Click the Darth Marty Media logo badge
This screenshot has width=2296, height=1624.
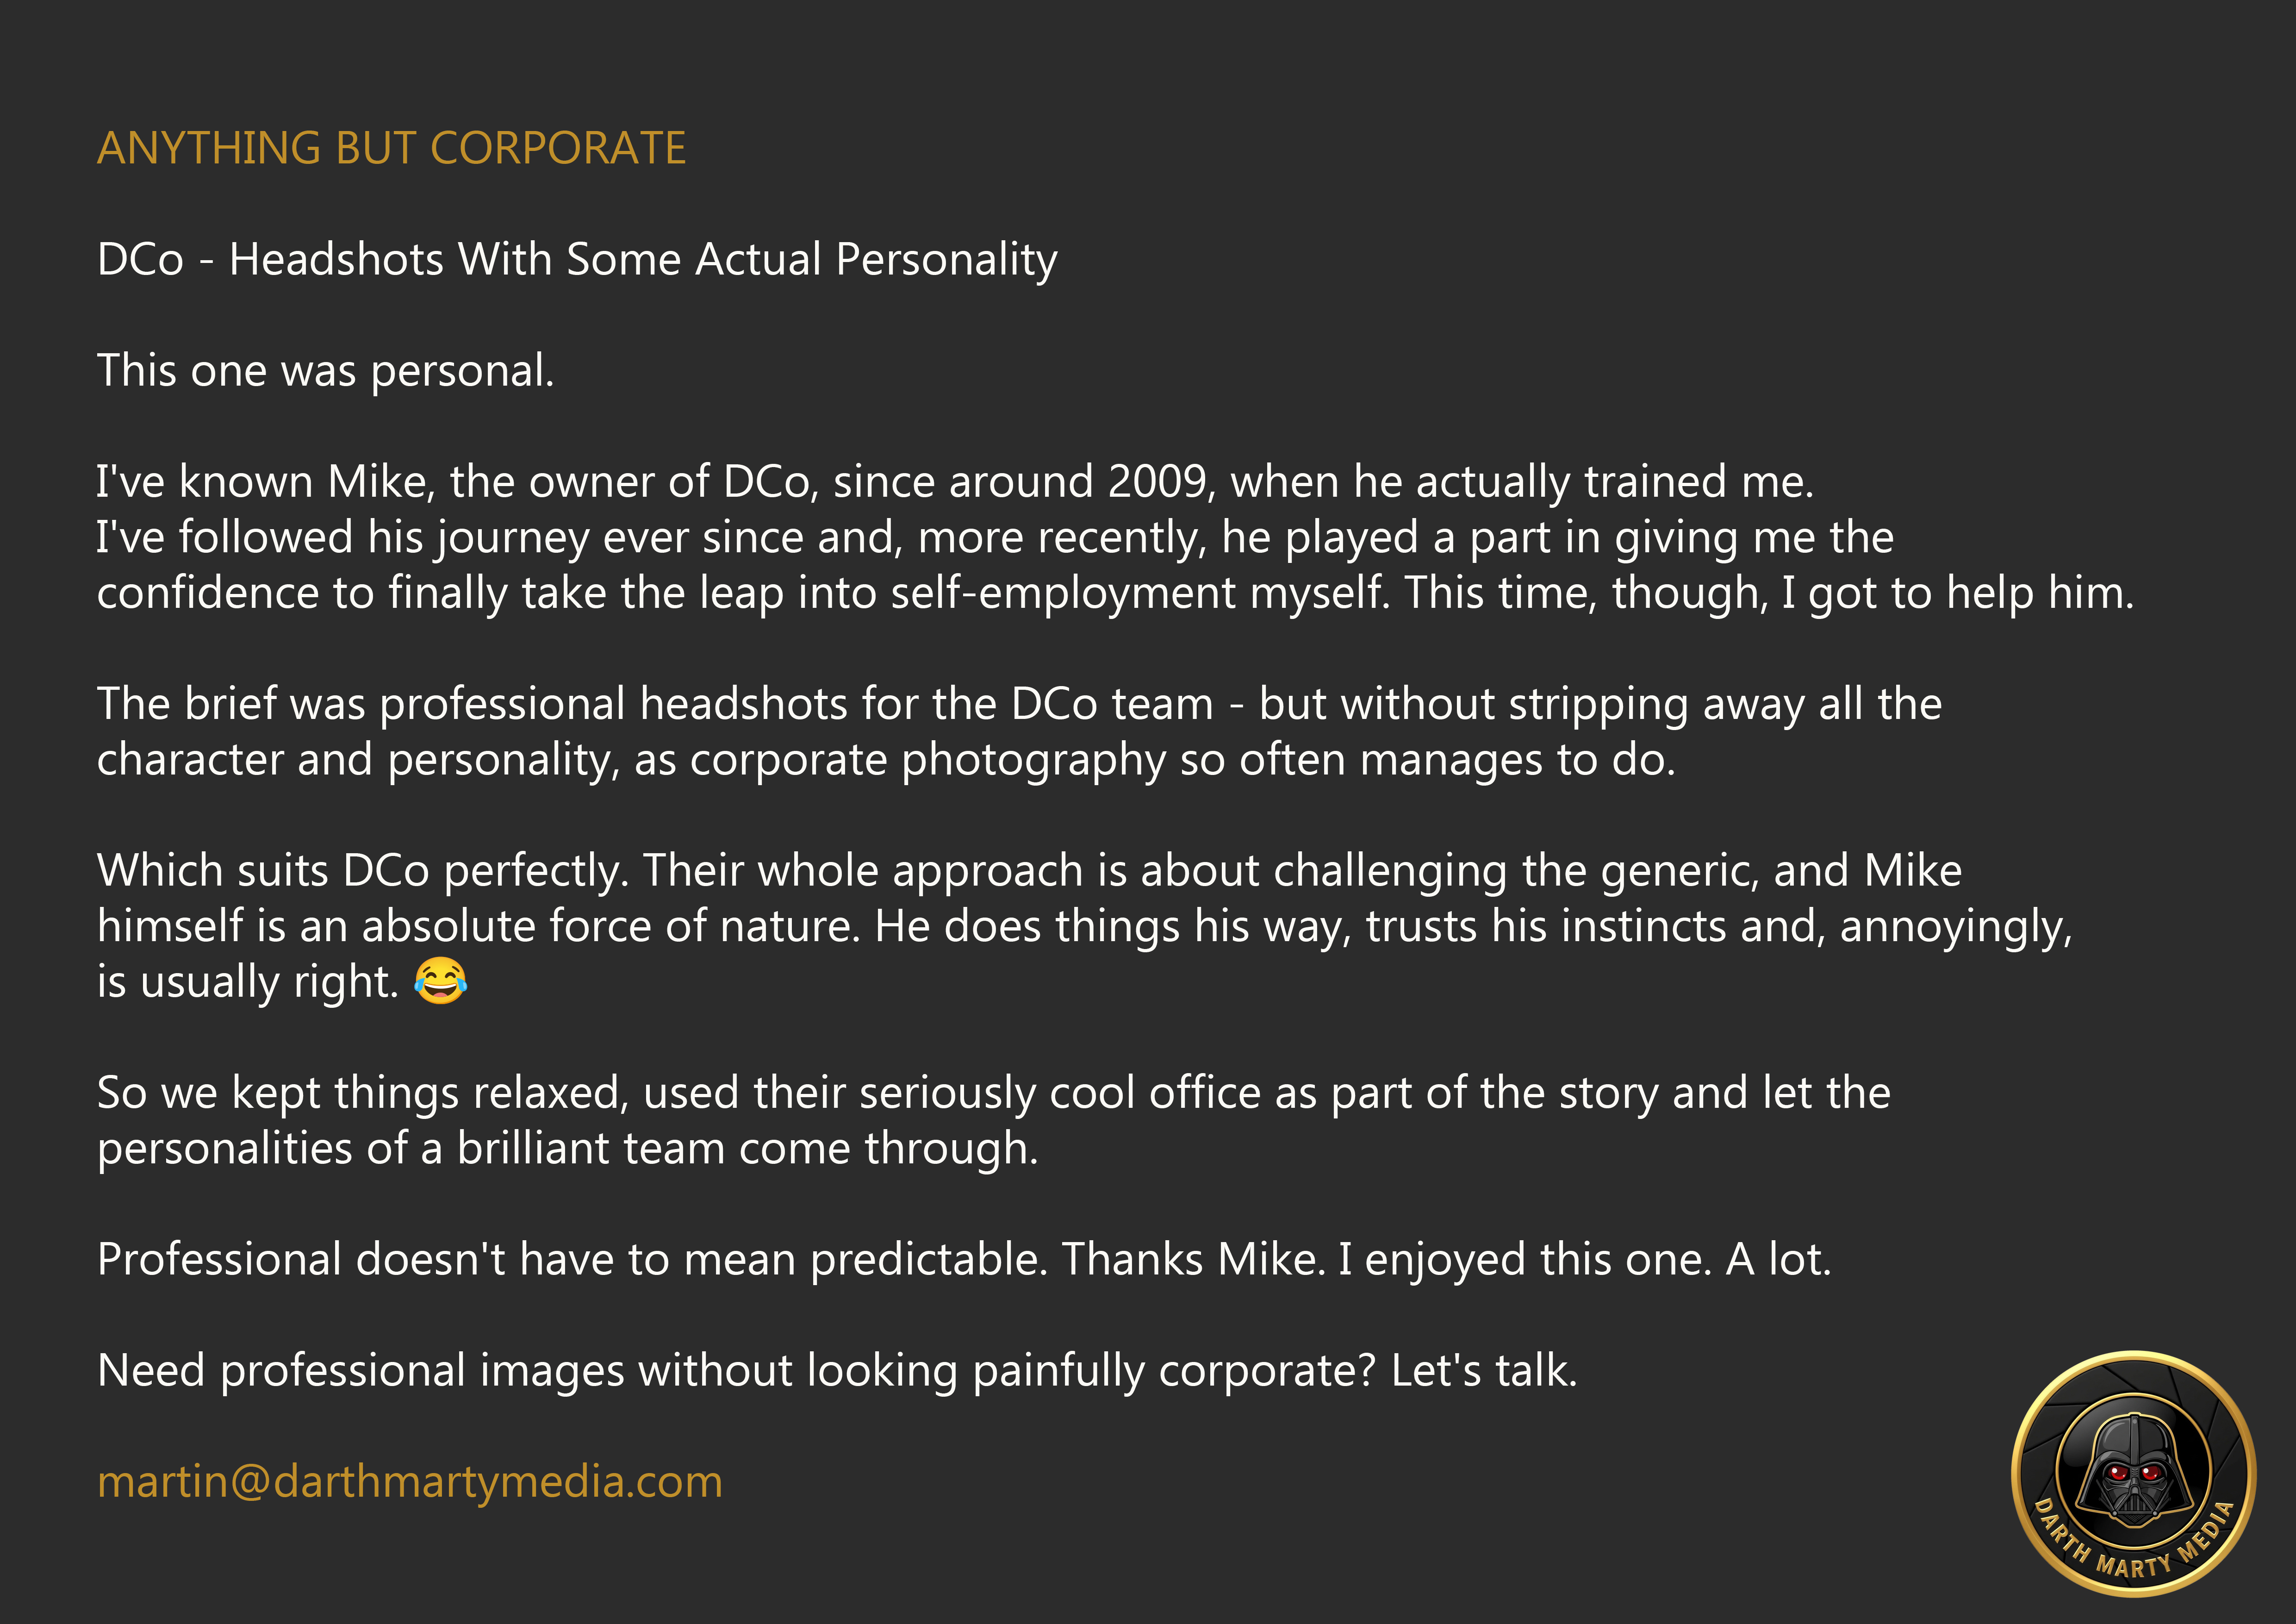click(x=2133, y=1474)
